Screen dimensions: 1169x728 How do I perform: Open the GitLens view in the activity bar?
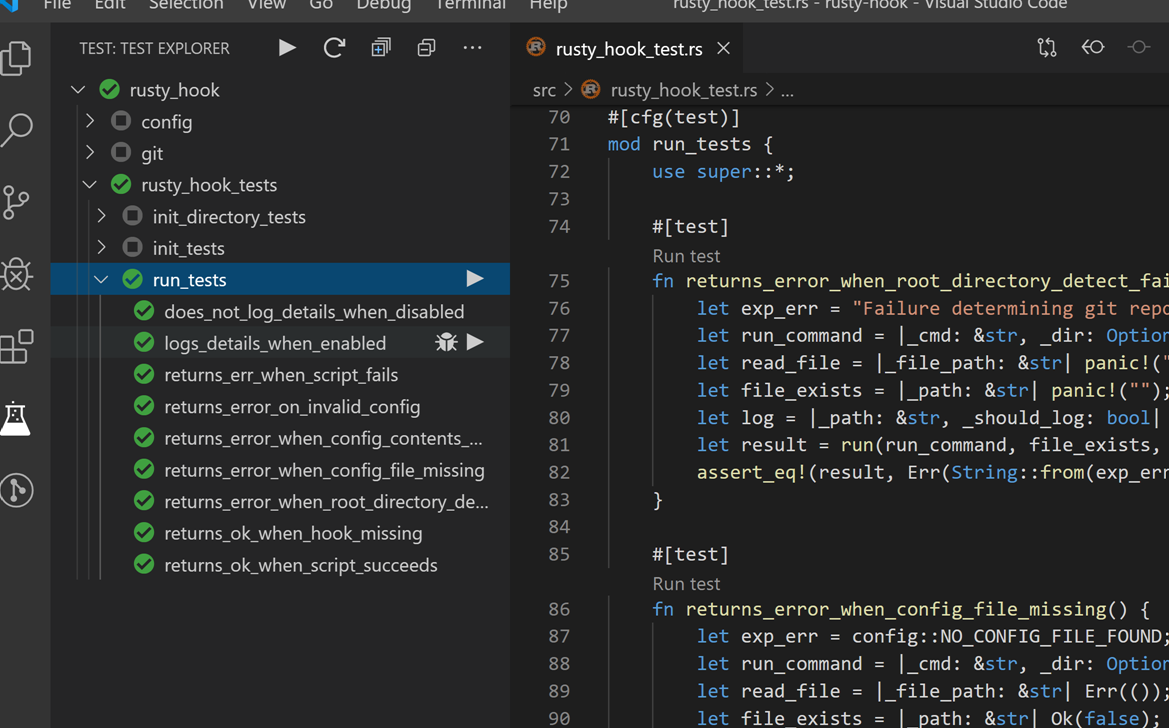[18, 490]
